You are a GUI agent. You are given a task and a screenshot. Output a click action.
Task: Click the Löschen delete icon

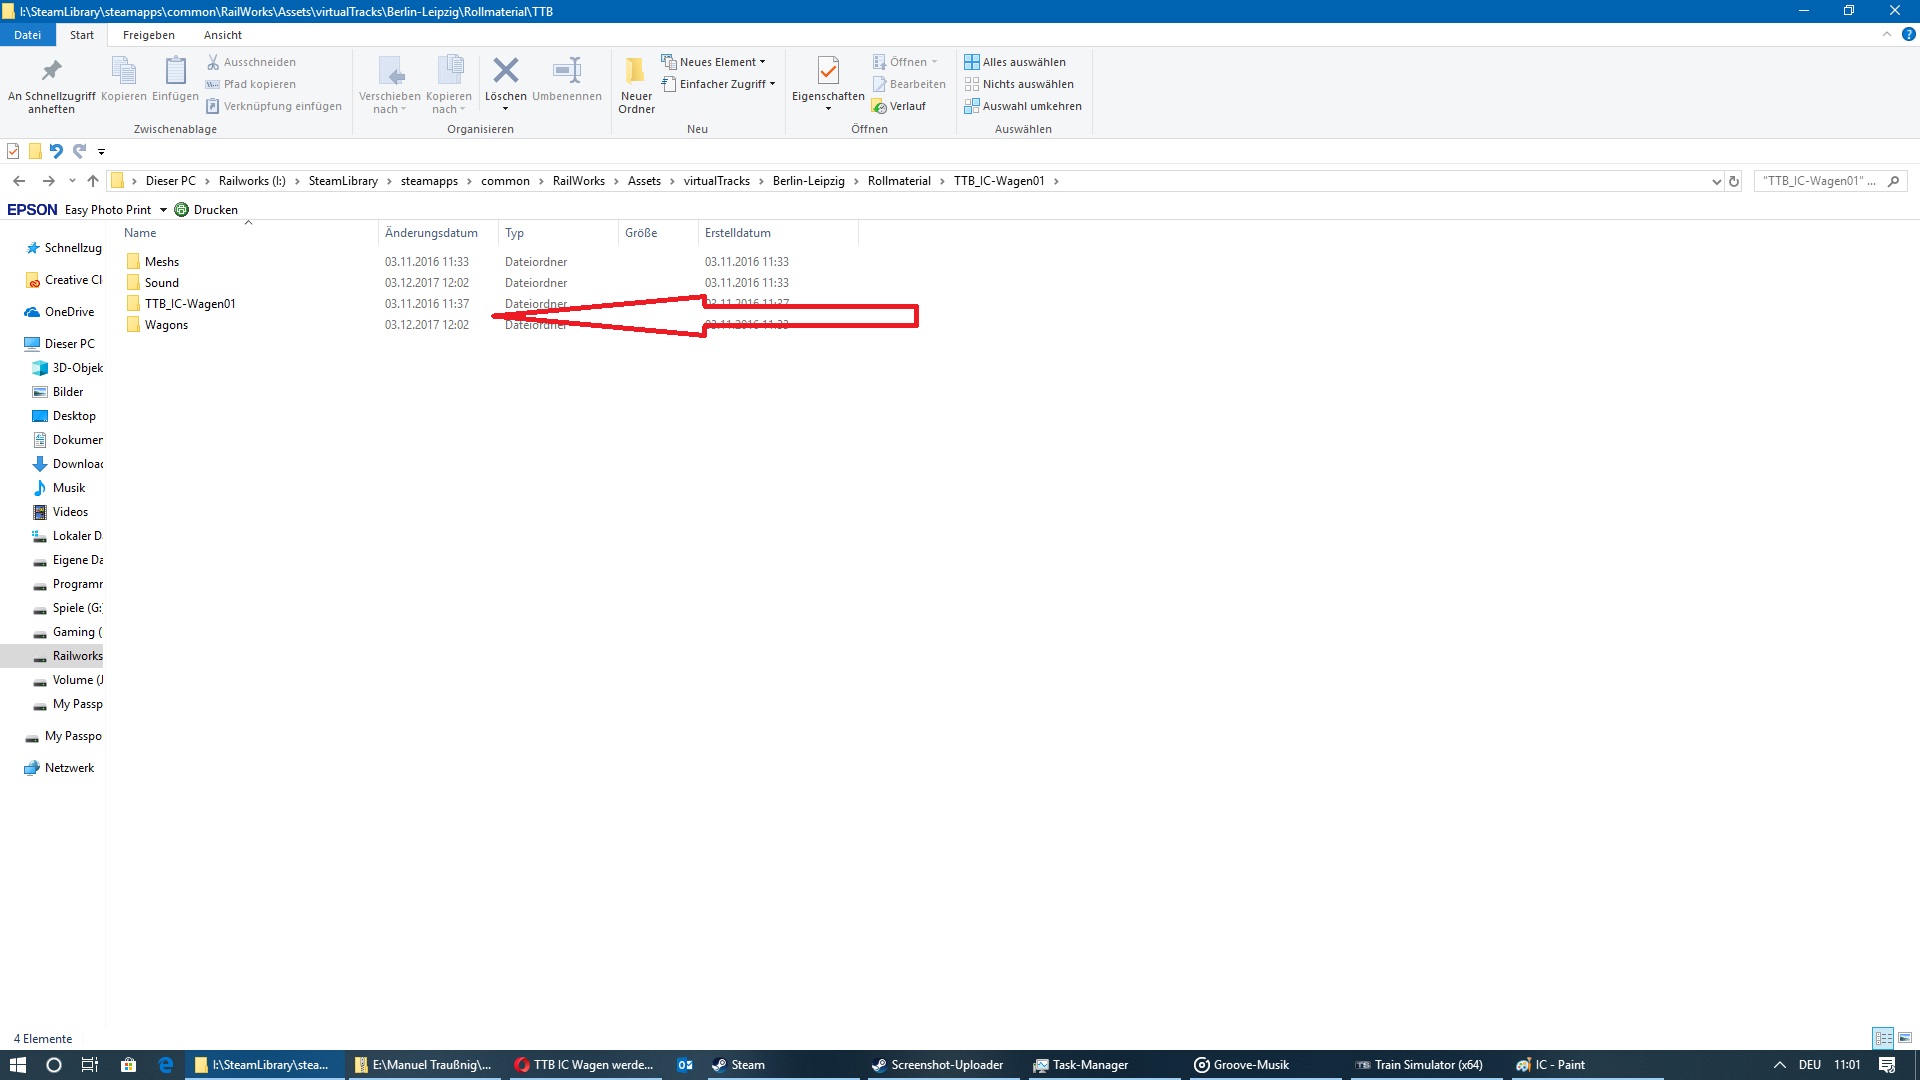(505, 71)
